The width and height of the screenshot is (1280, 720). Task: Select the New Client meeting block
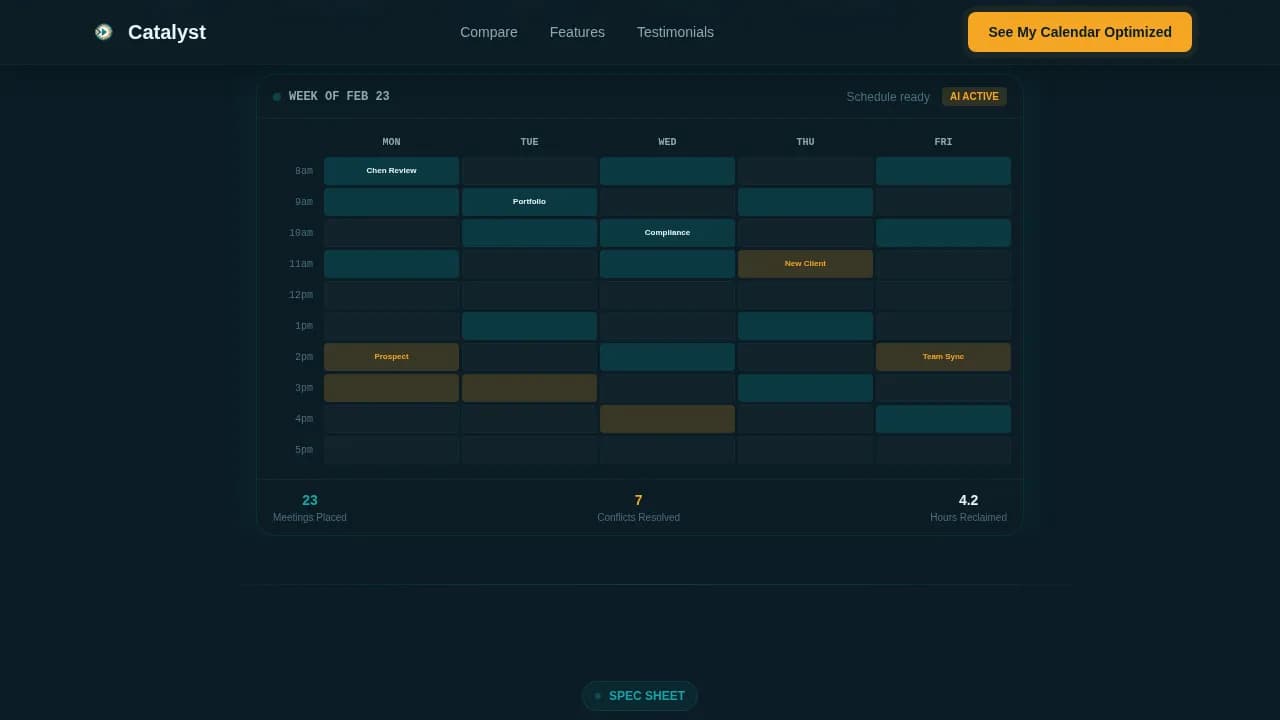click(x=805, y=264)
